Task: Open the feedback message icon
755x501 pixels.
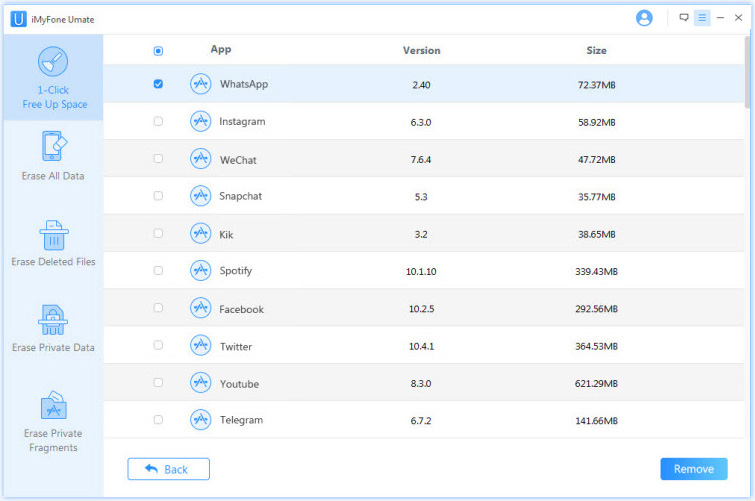Action: click(684, 18)
